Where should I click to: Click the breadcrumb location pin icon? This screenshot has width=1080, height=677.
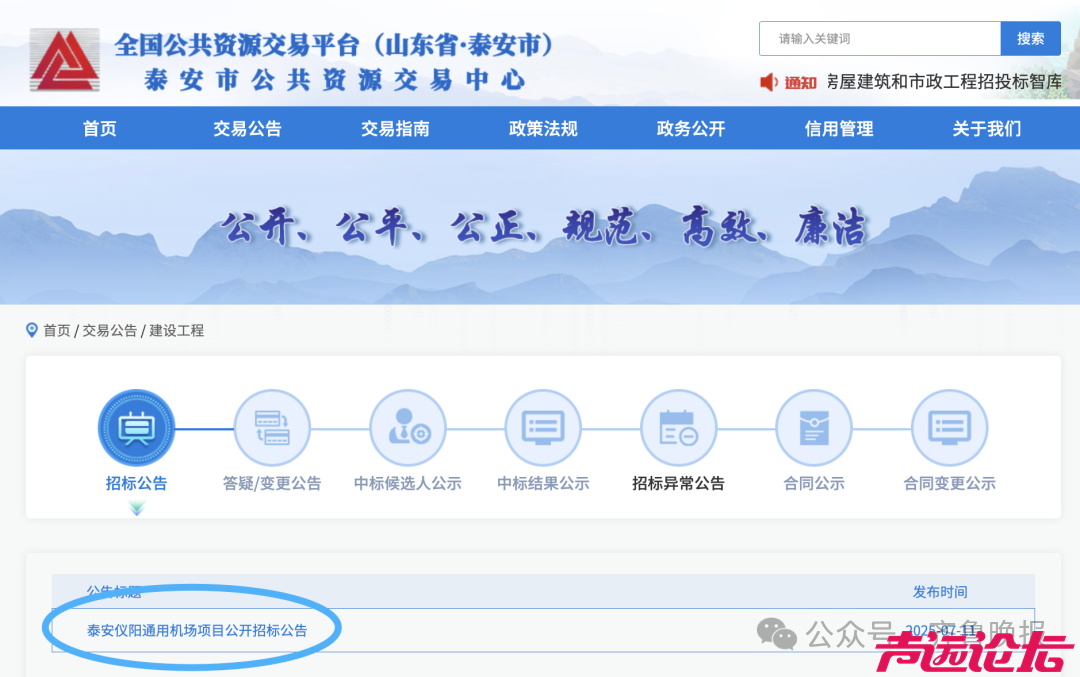(x=30, y=330)
